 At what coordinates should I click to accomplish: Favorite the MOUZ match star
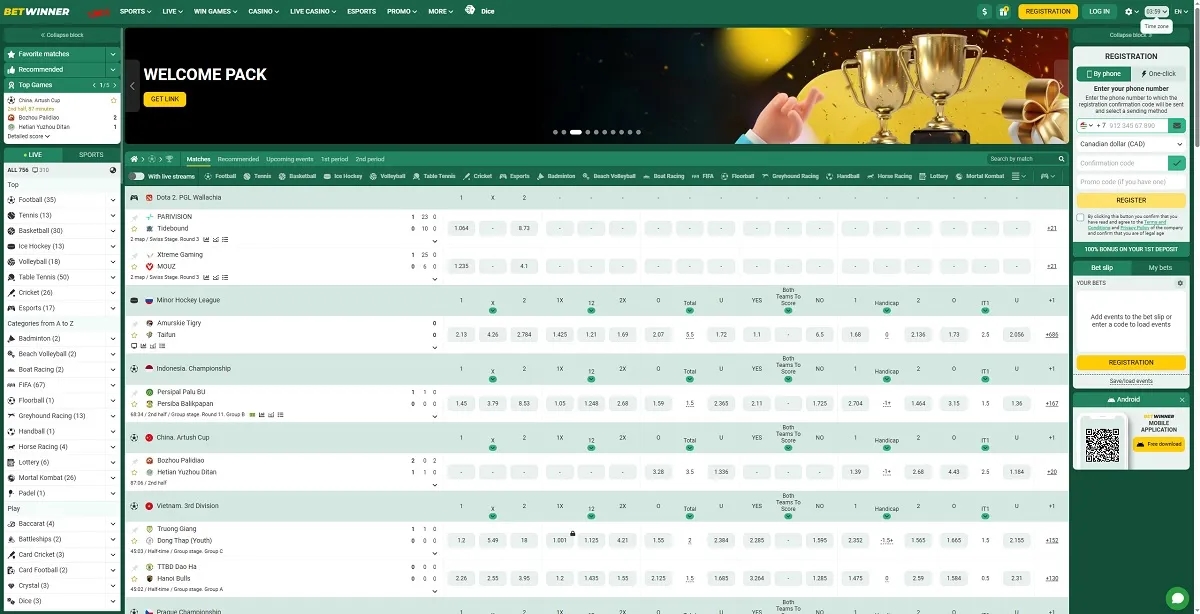[x=134, y=266]
